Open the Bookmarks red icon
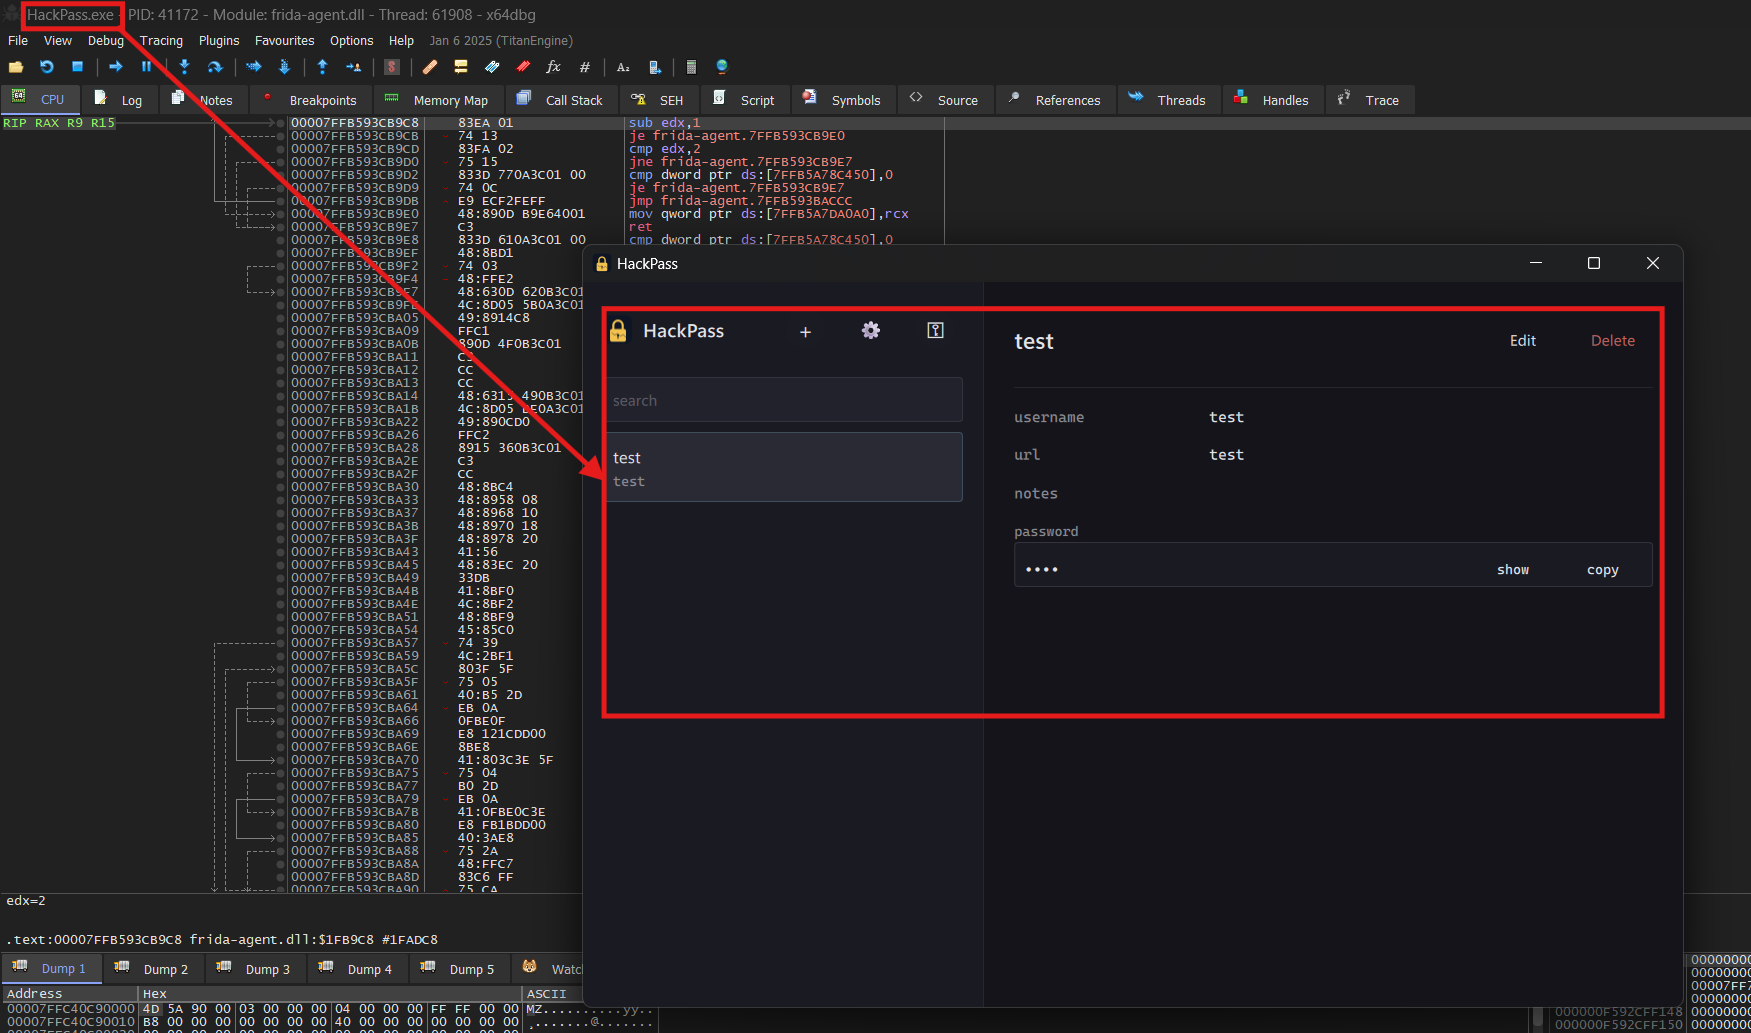 (523, 67)
